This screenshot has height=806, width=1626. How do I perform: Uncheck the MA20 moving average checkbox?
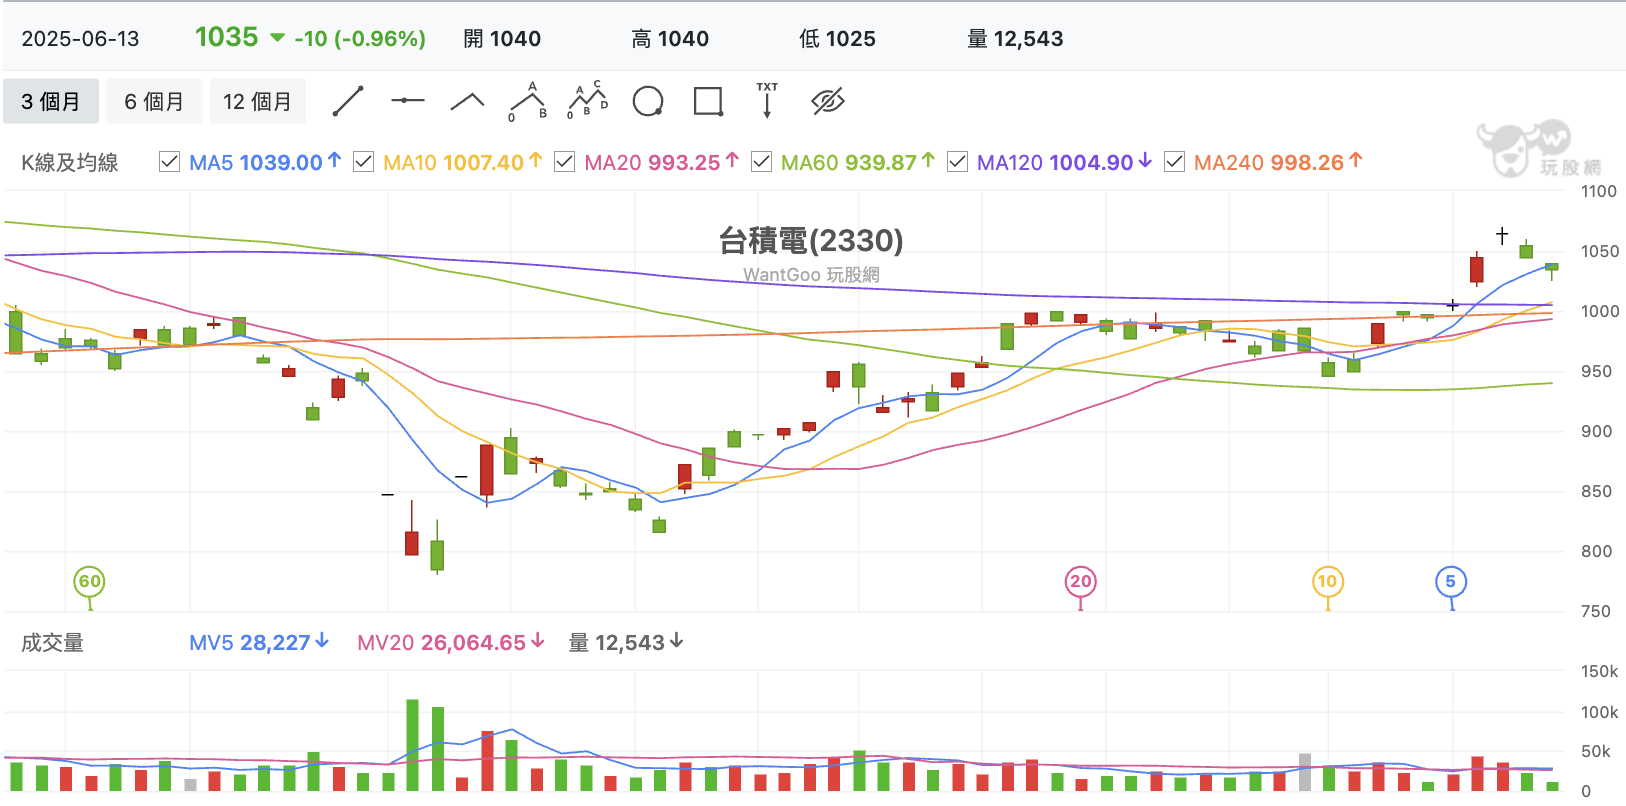[x=565, y=162]
